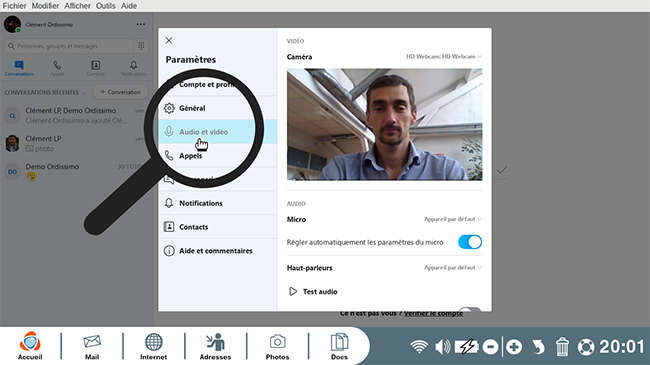Open the Afficher menu
Screen dimensions: 650x365
78,6
